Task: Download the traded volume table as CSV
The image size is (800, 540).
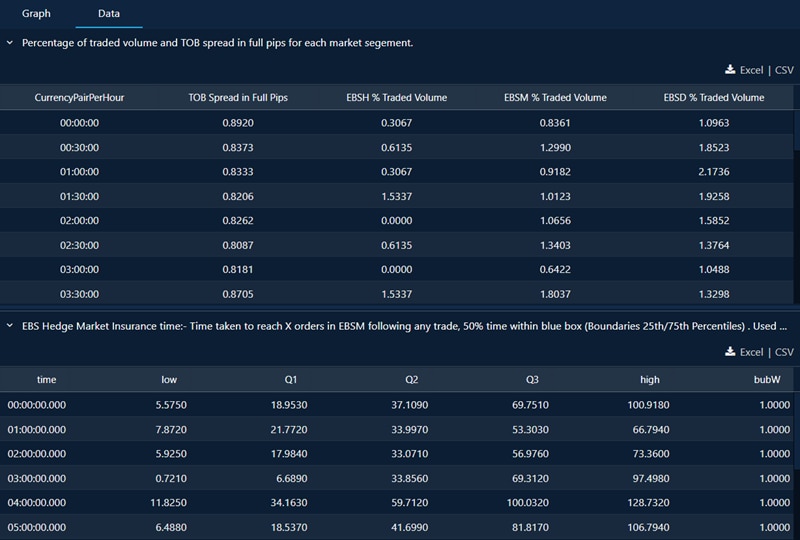Action: pyautogui.click(x=784, y=70)
